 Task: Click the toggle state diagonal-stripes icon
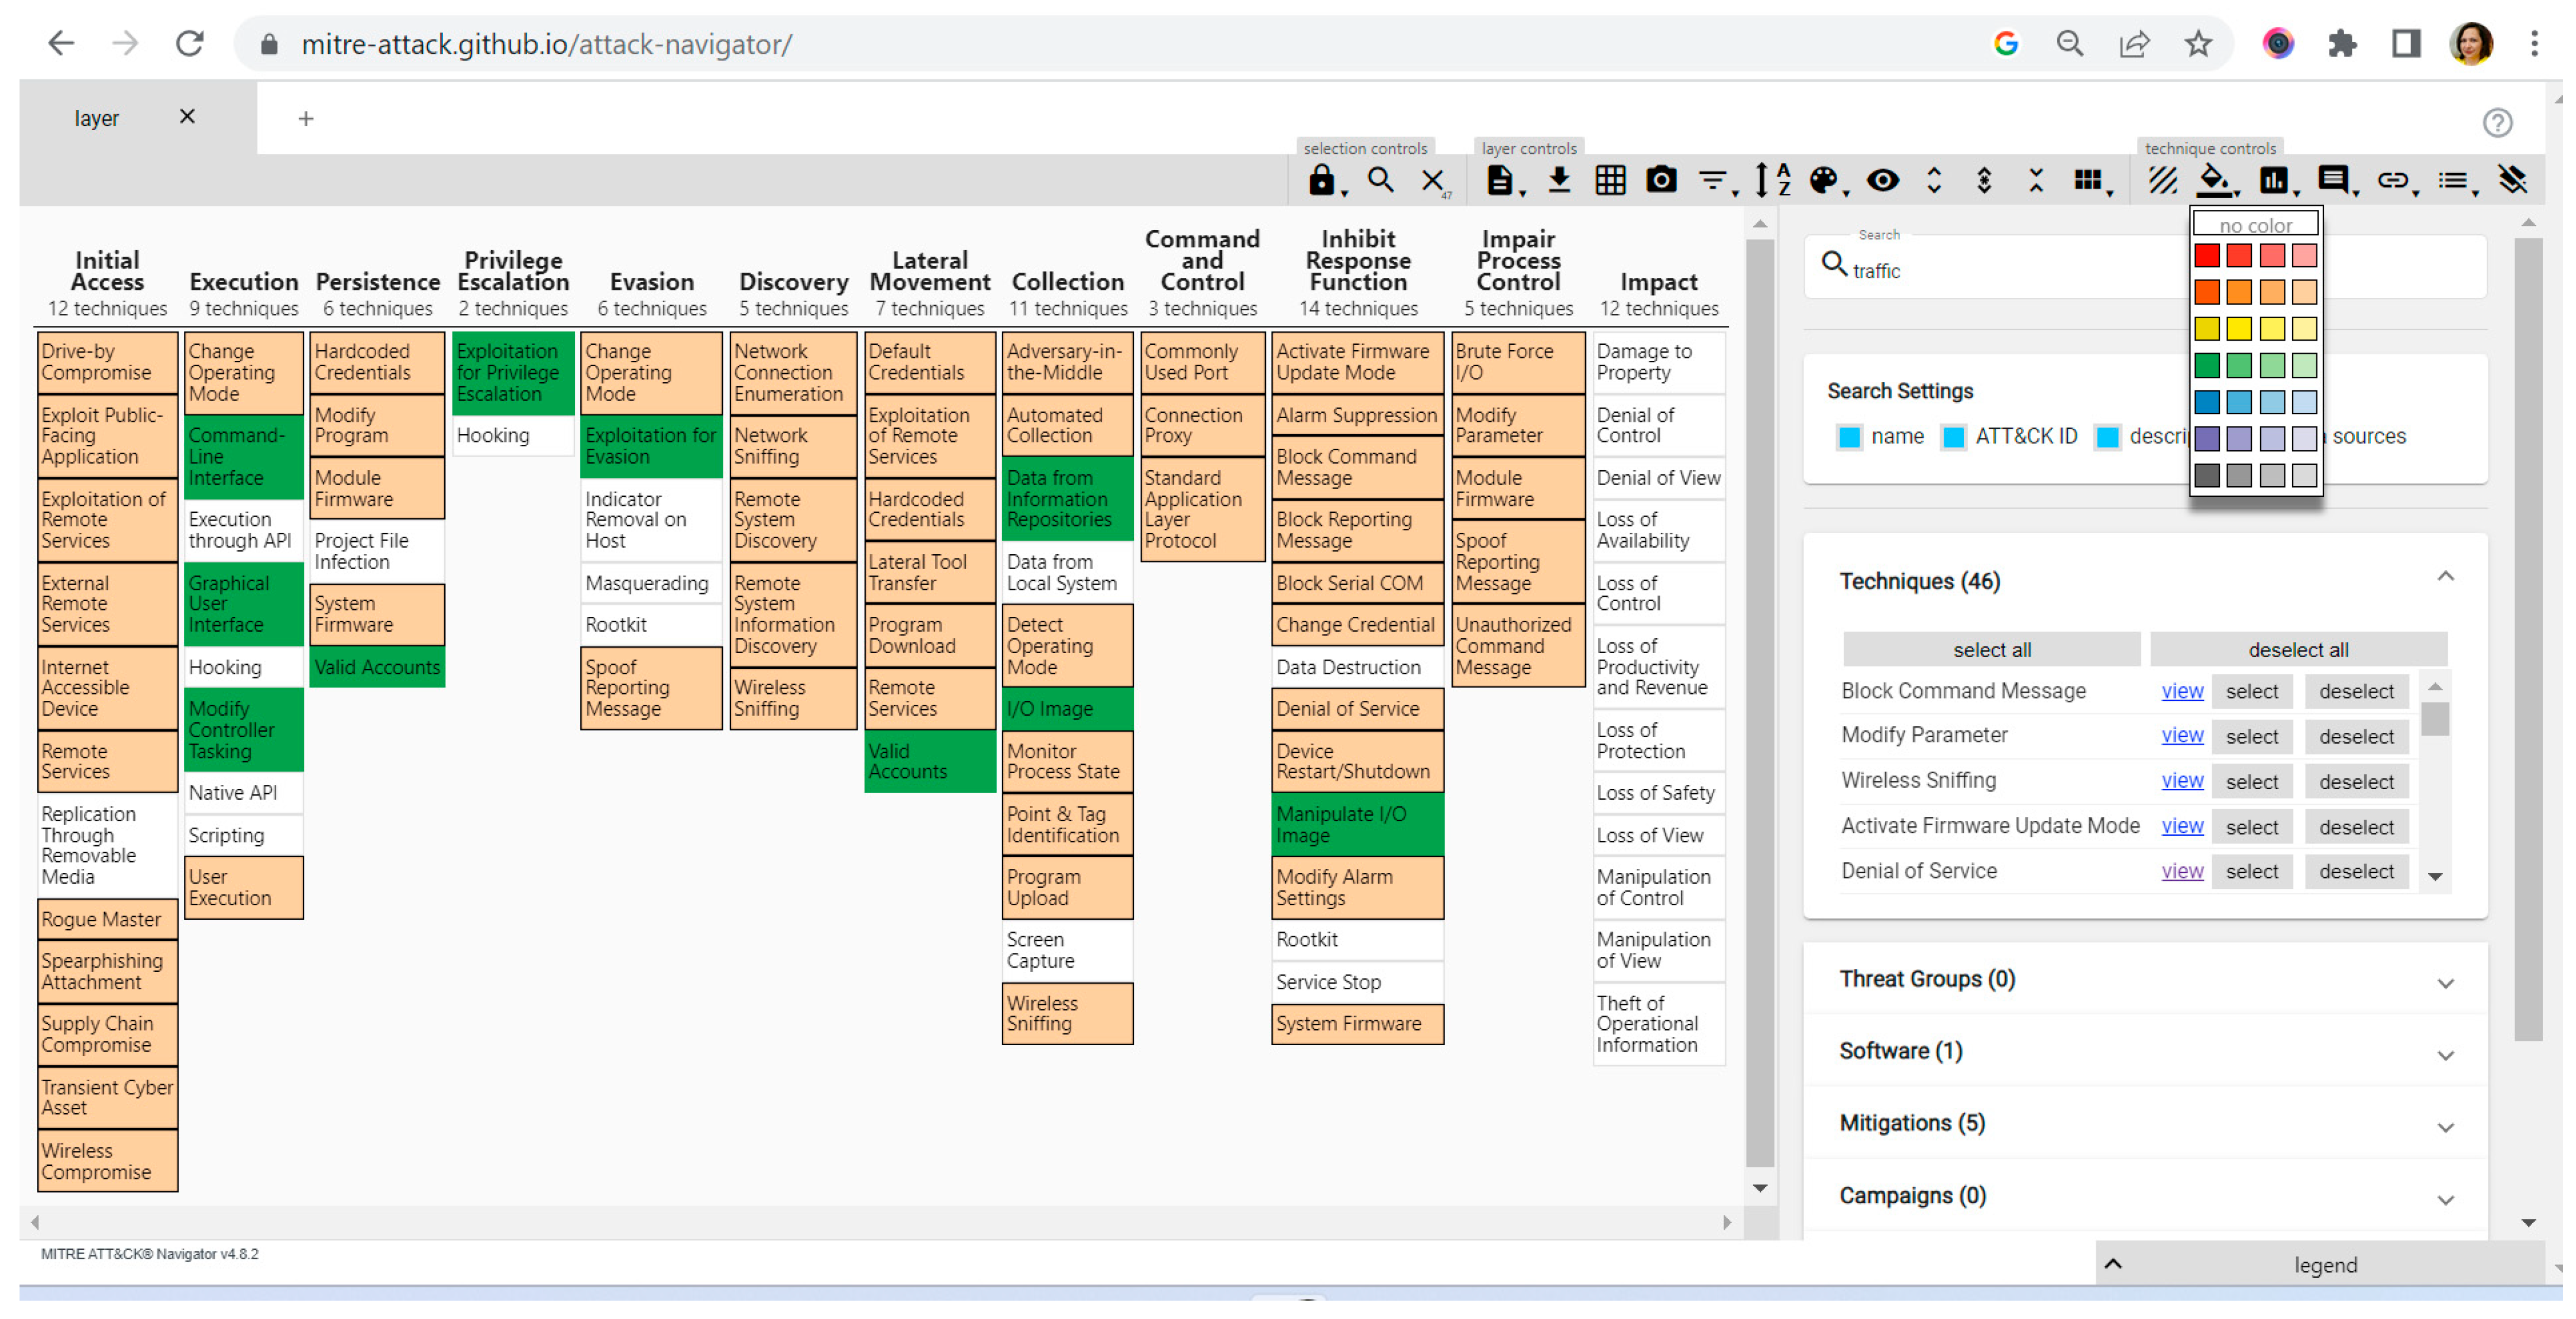pyautogui.click(x=2162, y=181)
